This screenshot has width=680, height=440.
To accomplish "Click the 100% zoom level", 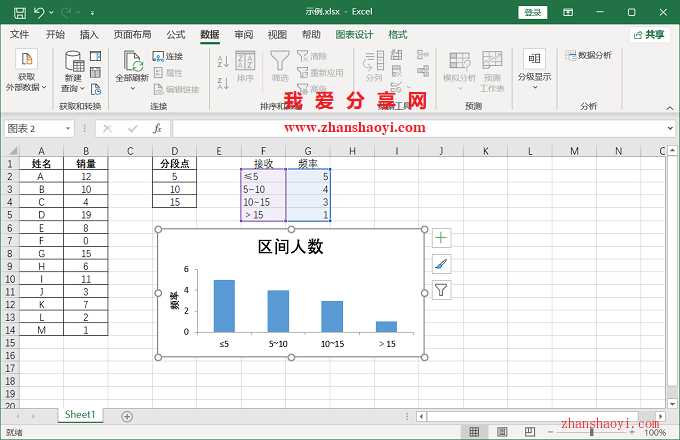I will 655,432.
